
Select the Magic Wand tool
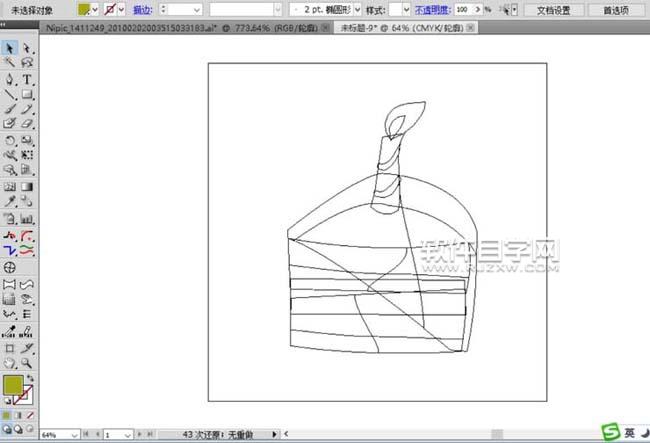point(9,63)
